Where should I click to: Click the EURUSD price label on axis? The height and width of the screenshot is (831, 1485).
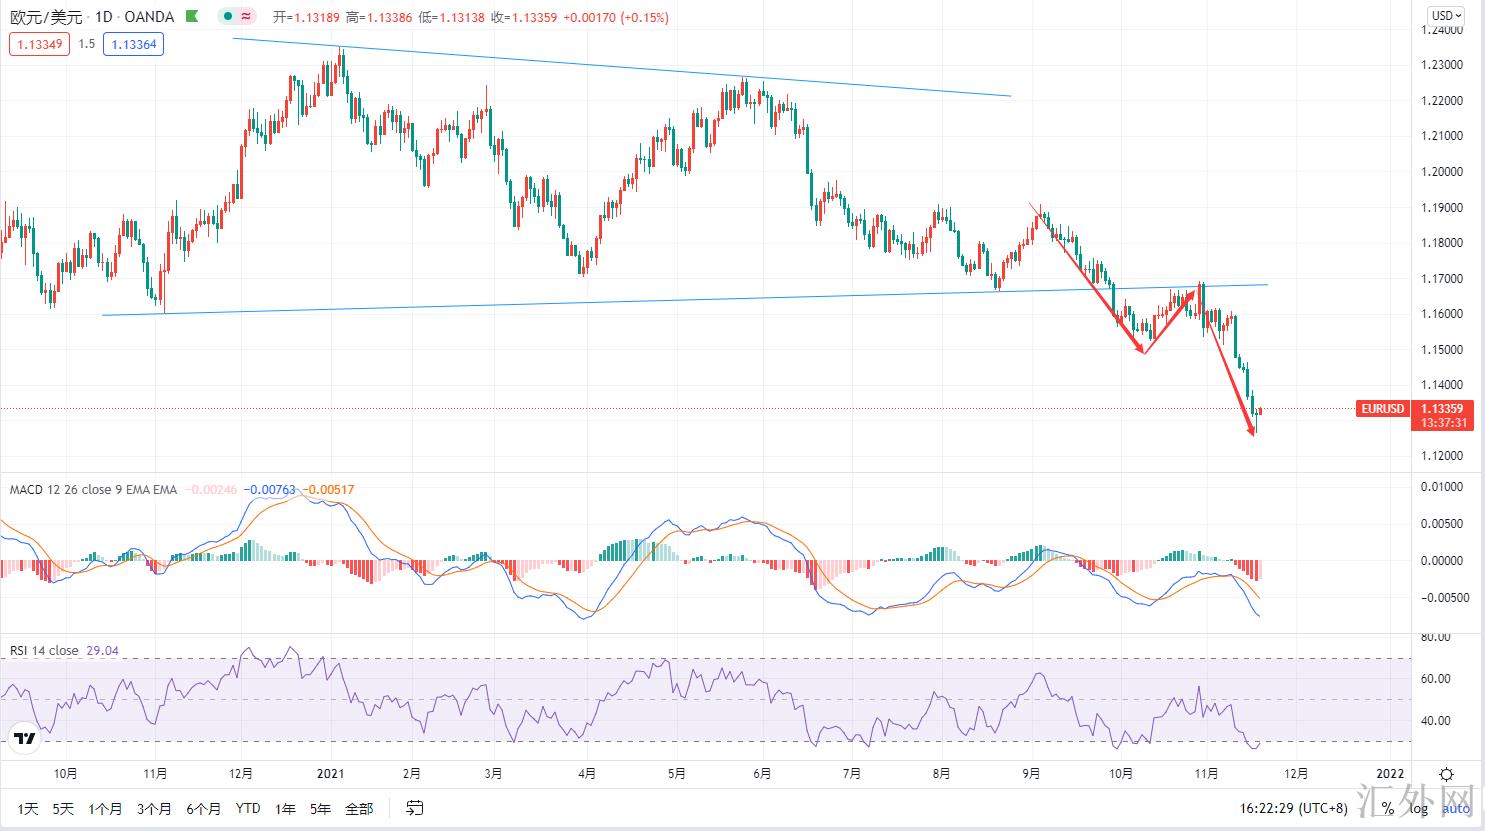point(1382,408)
